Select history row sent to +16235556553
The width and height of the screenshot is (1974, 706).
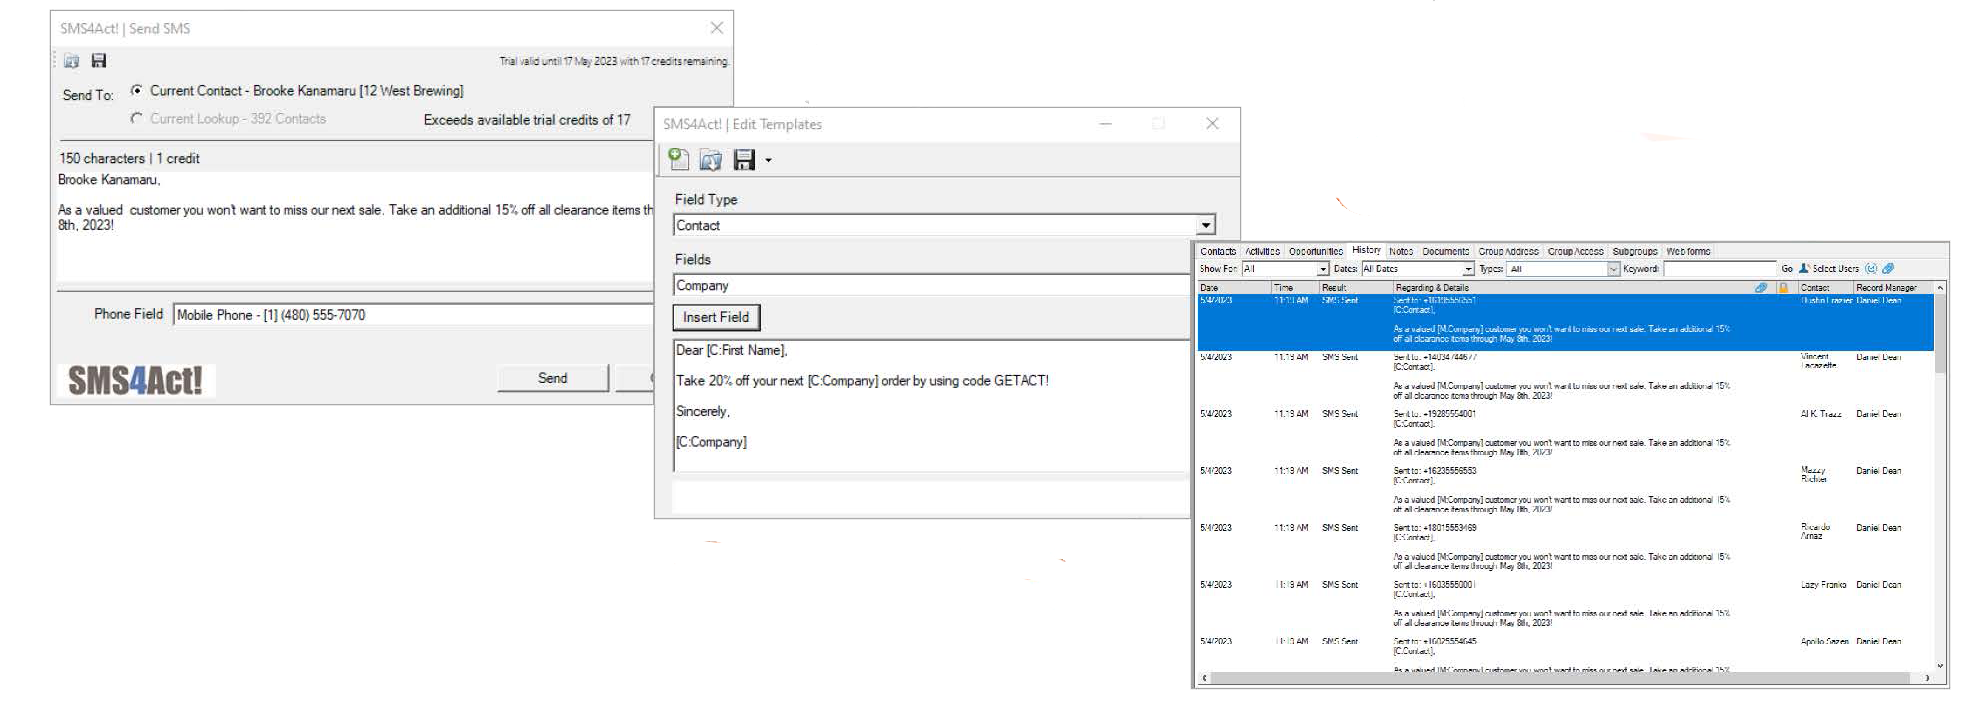[x=1565, y=492]
